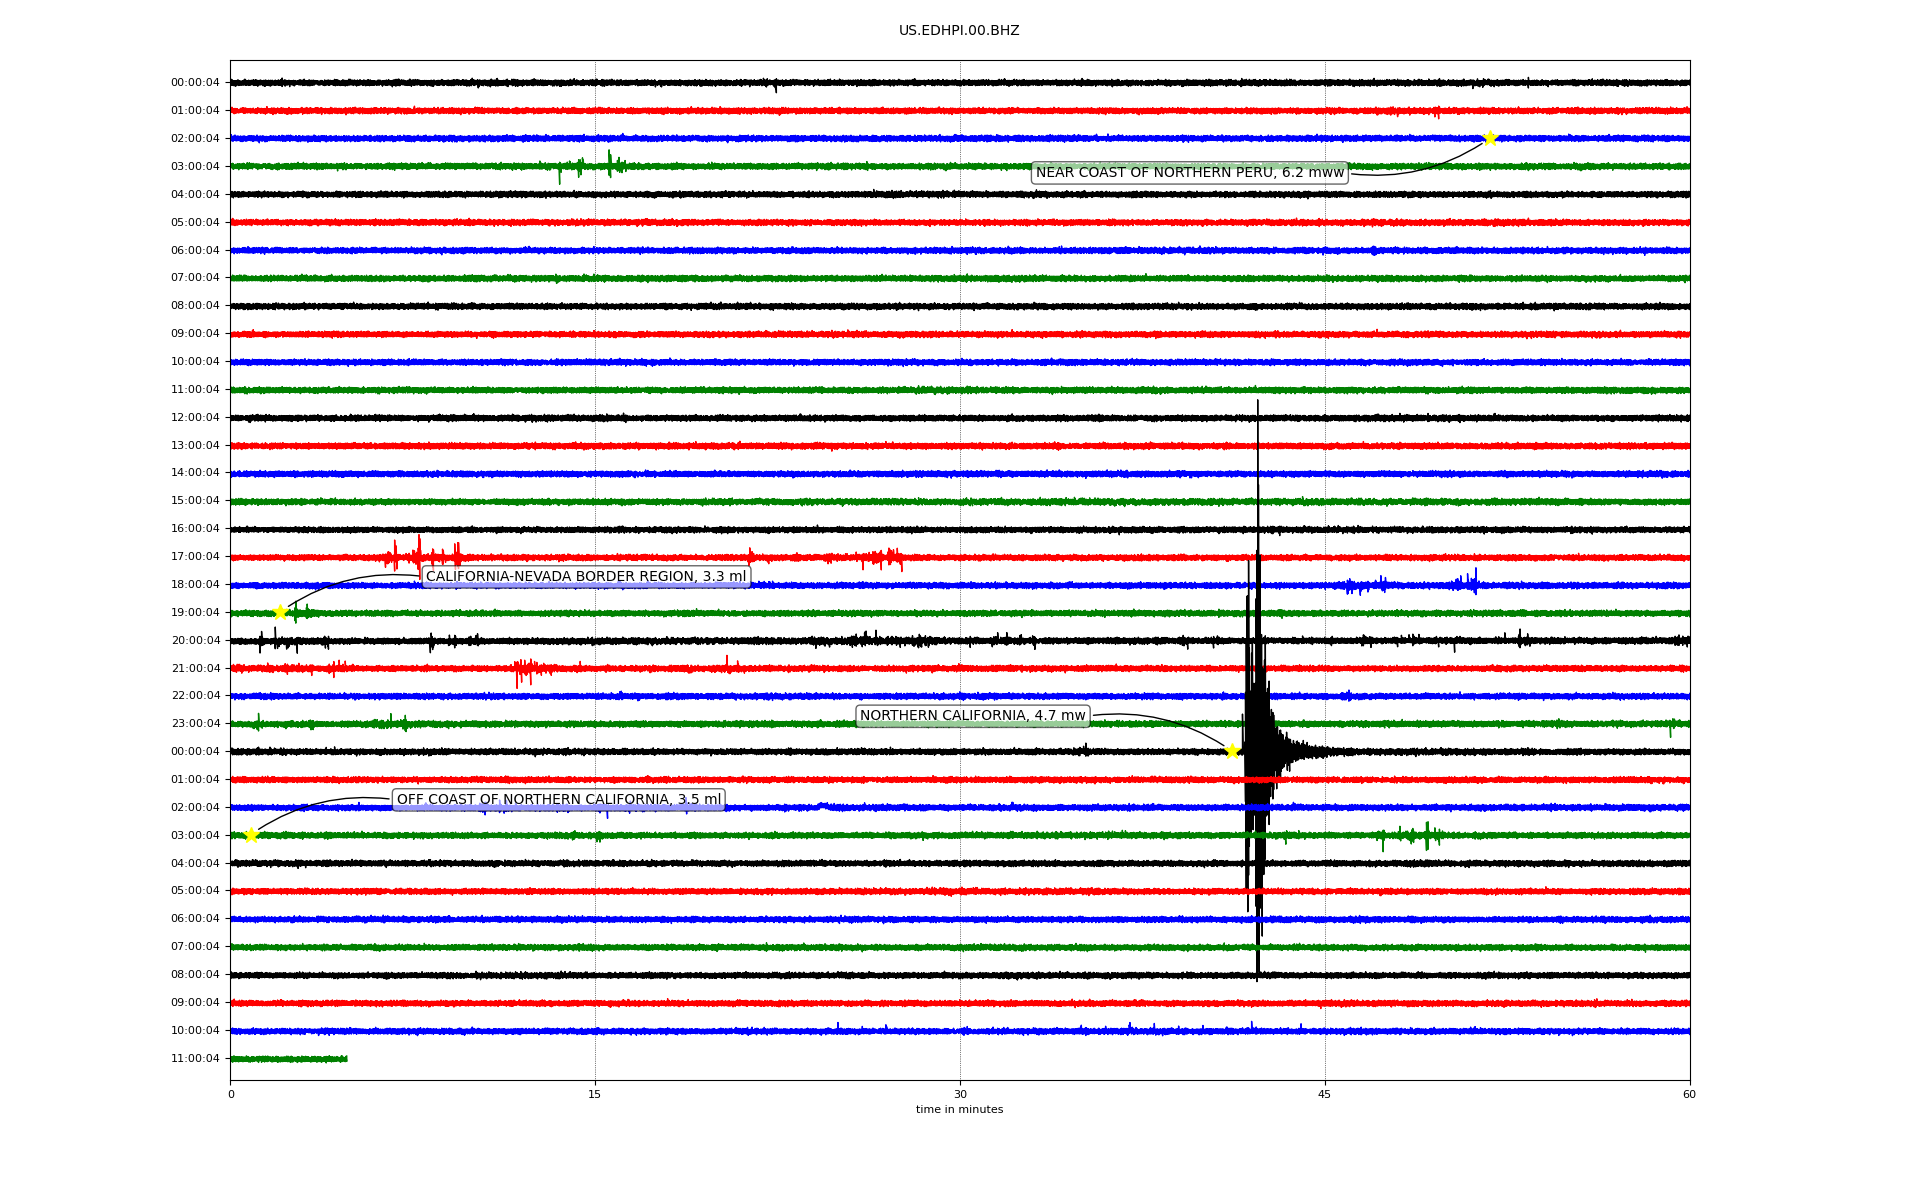
Task: Click the final 11:00:04 row label
Action: [x=195, y=1058]
